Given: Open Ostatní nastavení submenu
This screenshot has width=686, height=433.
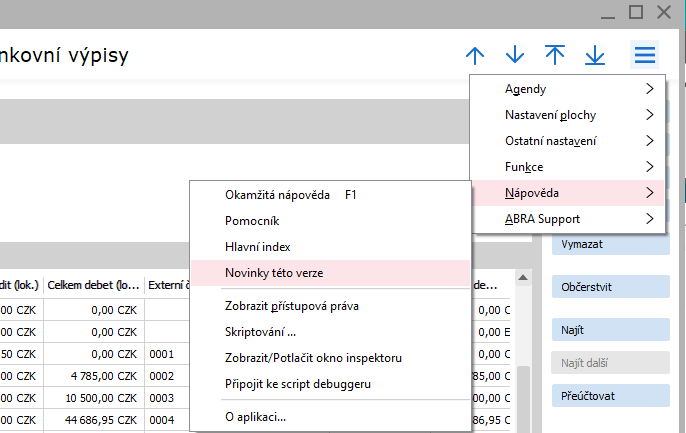Looking at the screenshot, I should pos(567,141).
